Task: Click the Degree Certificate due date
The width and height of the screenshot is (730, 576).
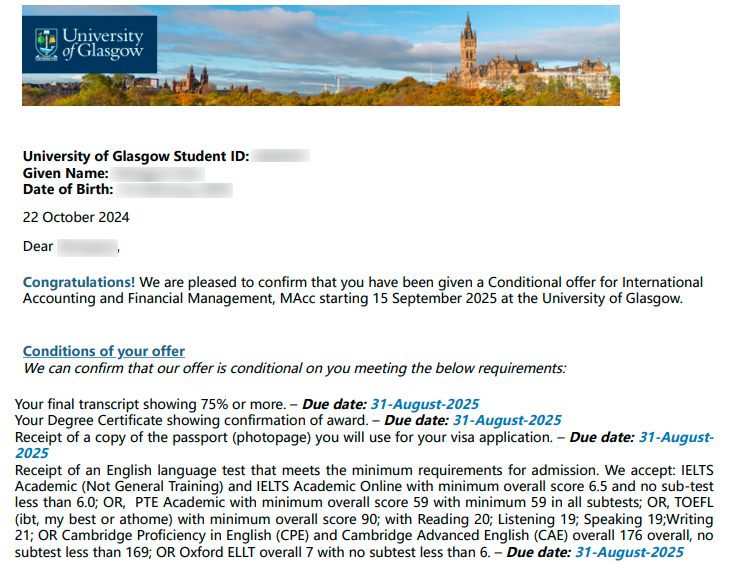Action: click(507, 420)
